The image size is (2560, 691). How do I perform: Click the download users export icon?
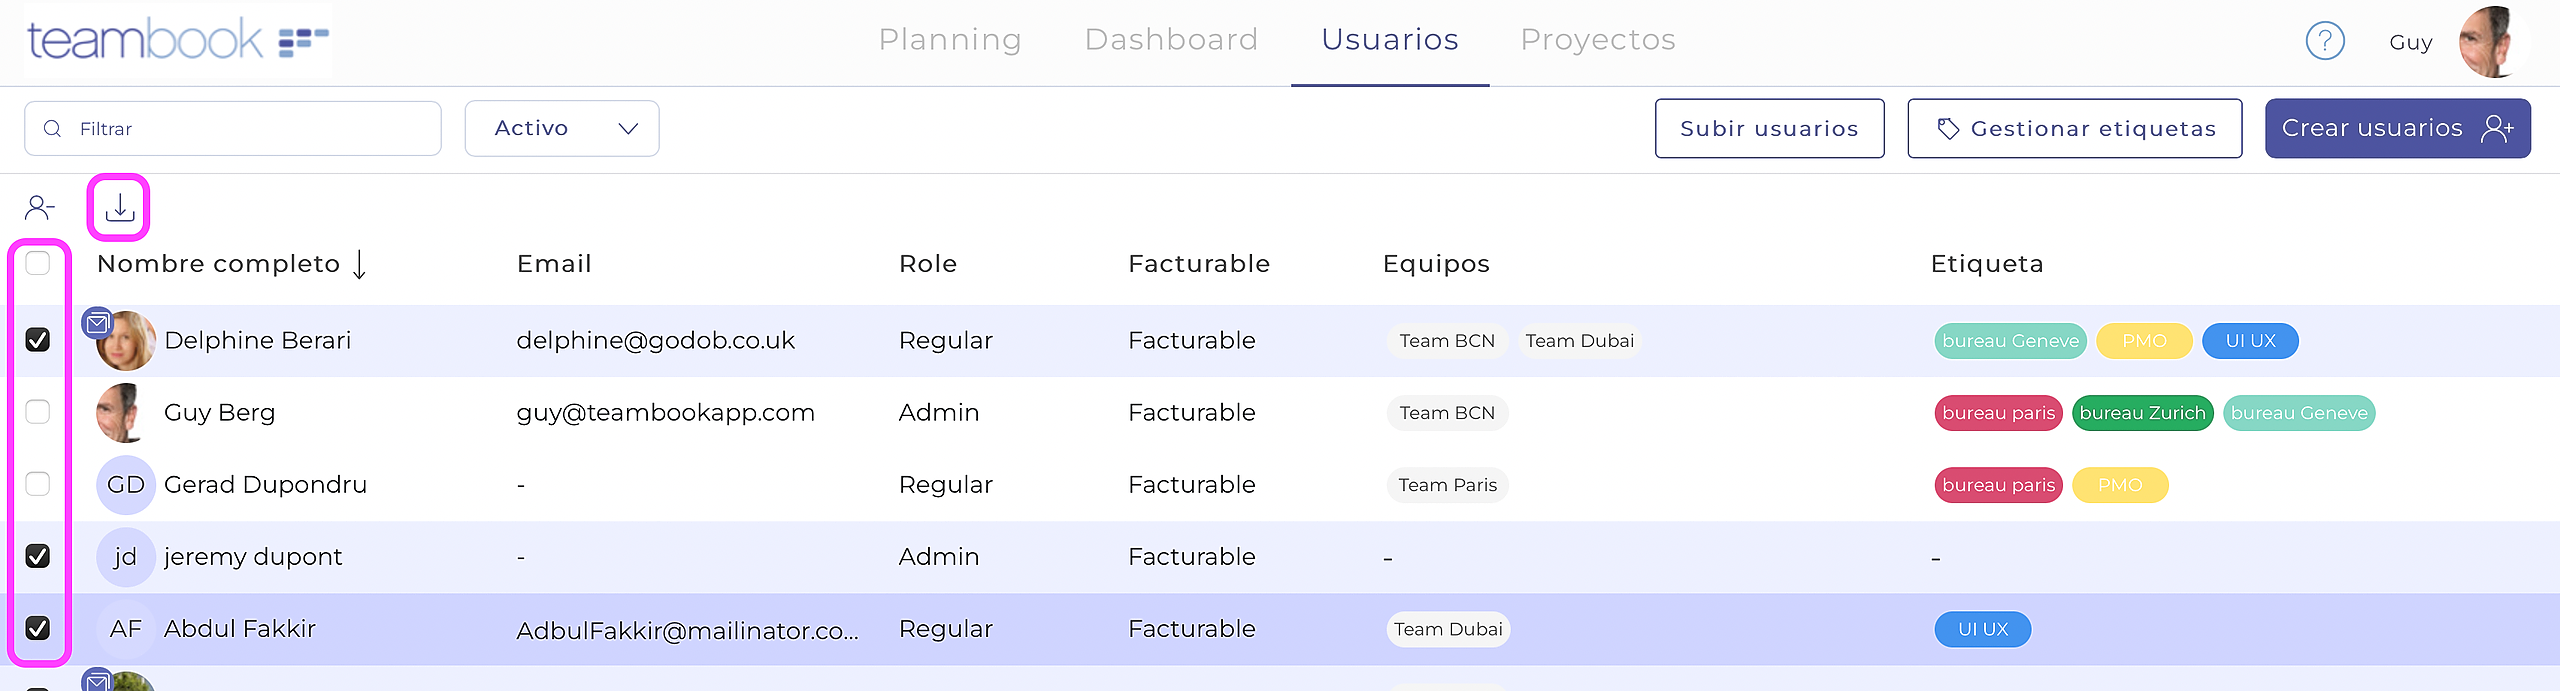coord(119,208)
